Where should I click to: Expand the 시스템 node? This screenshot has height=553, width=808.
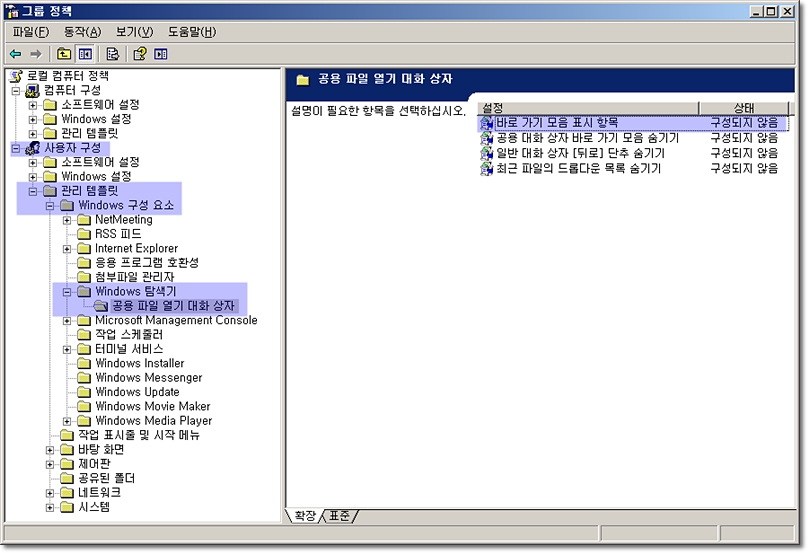pos(50,508)
